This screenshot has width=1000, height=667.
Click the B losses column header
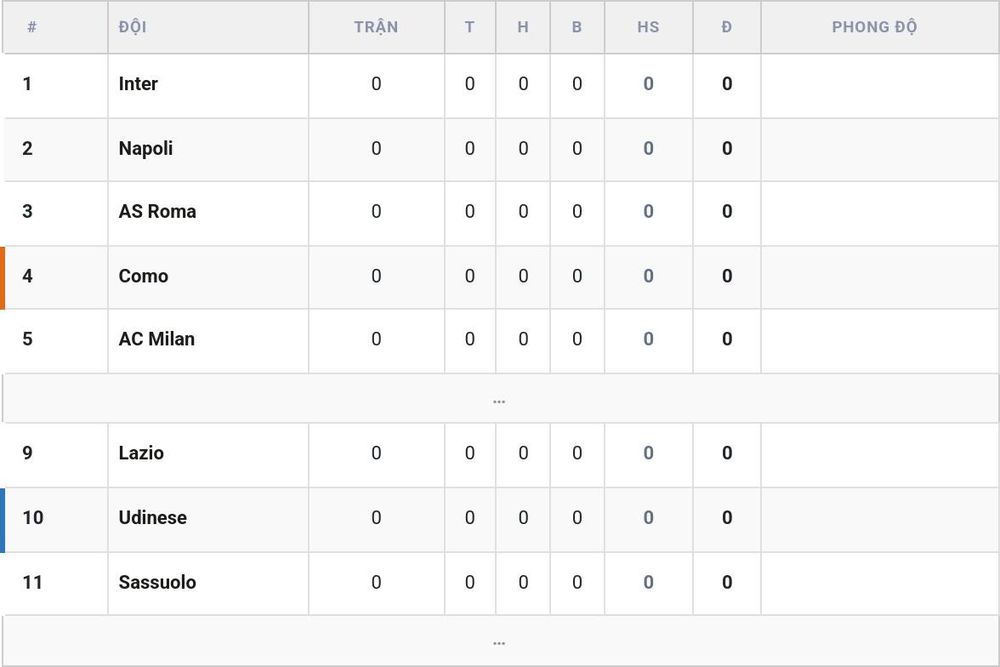[577, 27]
